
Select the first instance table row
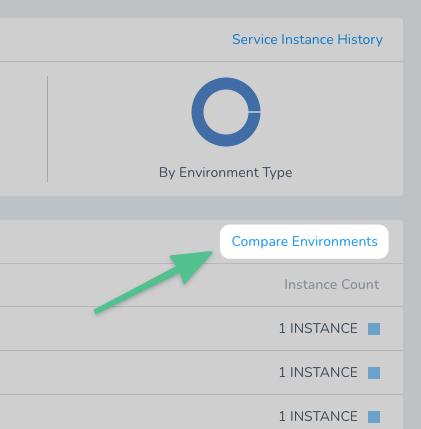(x=201, y=329)
